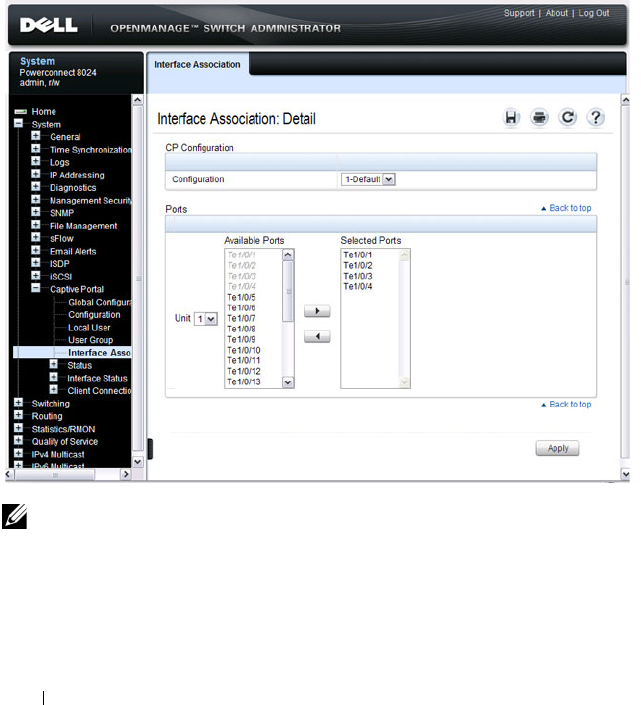Expand Time Synchronization node

click(x=36, y=148)
